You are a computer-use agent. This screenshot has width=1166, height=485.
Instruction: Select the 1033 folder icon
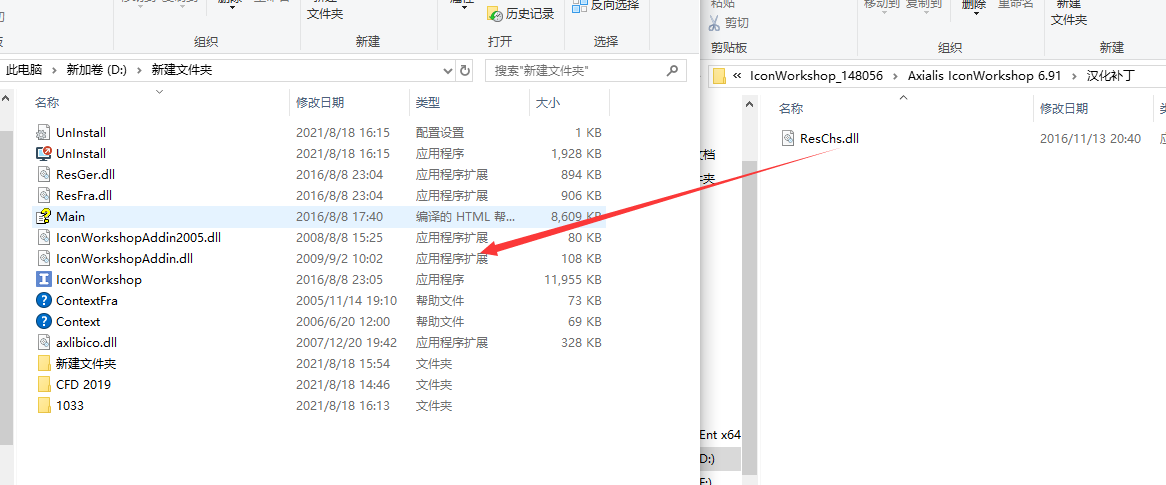[x=43, y=406]
